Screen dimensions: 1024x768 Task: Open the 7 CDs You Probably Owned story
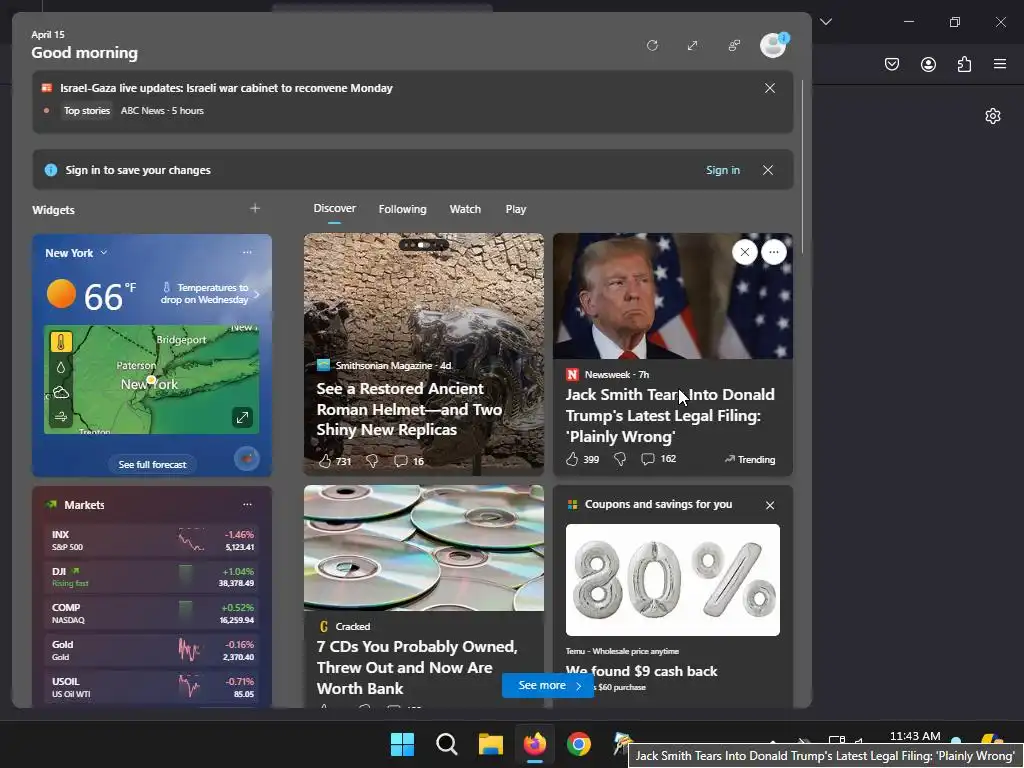pos(417,667)
